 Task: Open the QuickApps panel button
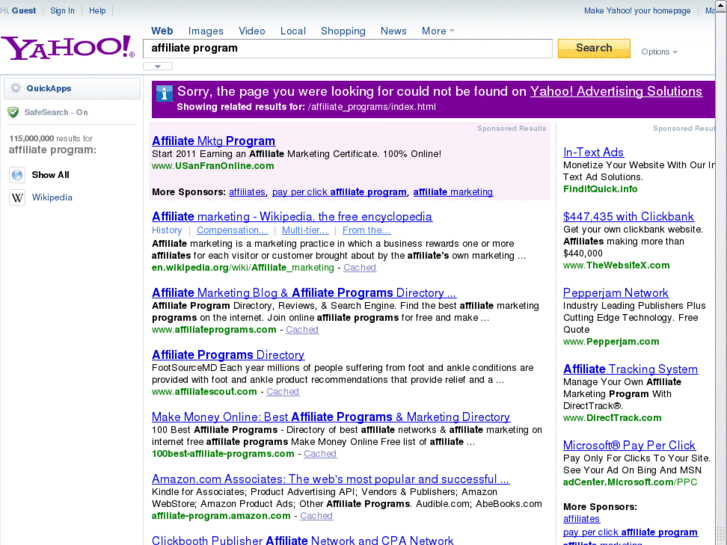pos(72,88)
